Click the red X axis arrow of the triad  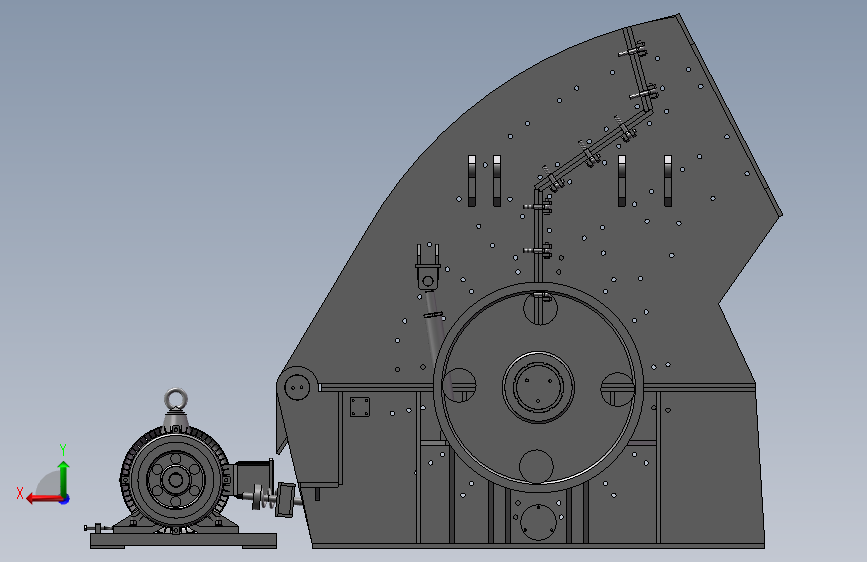click(44, 499)
